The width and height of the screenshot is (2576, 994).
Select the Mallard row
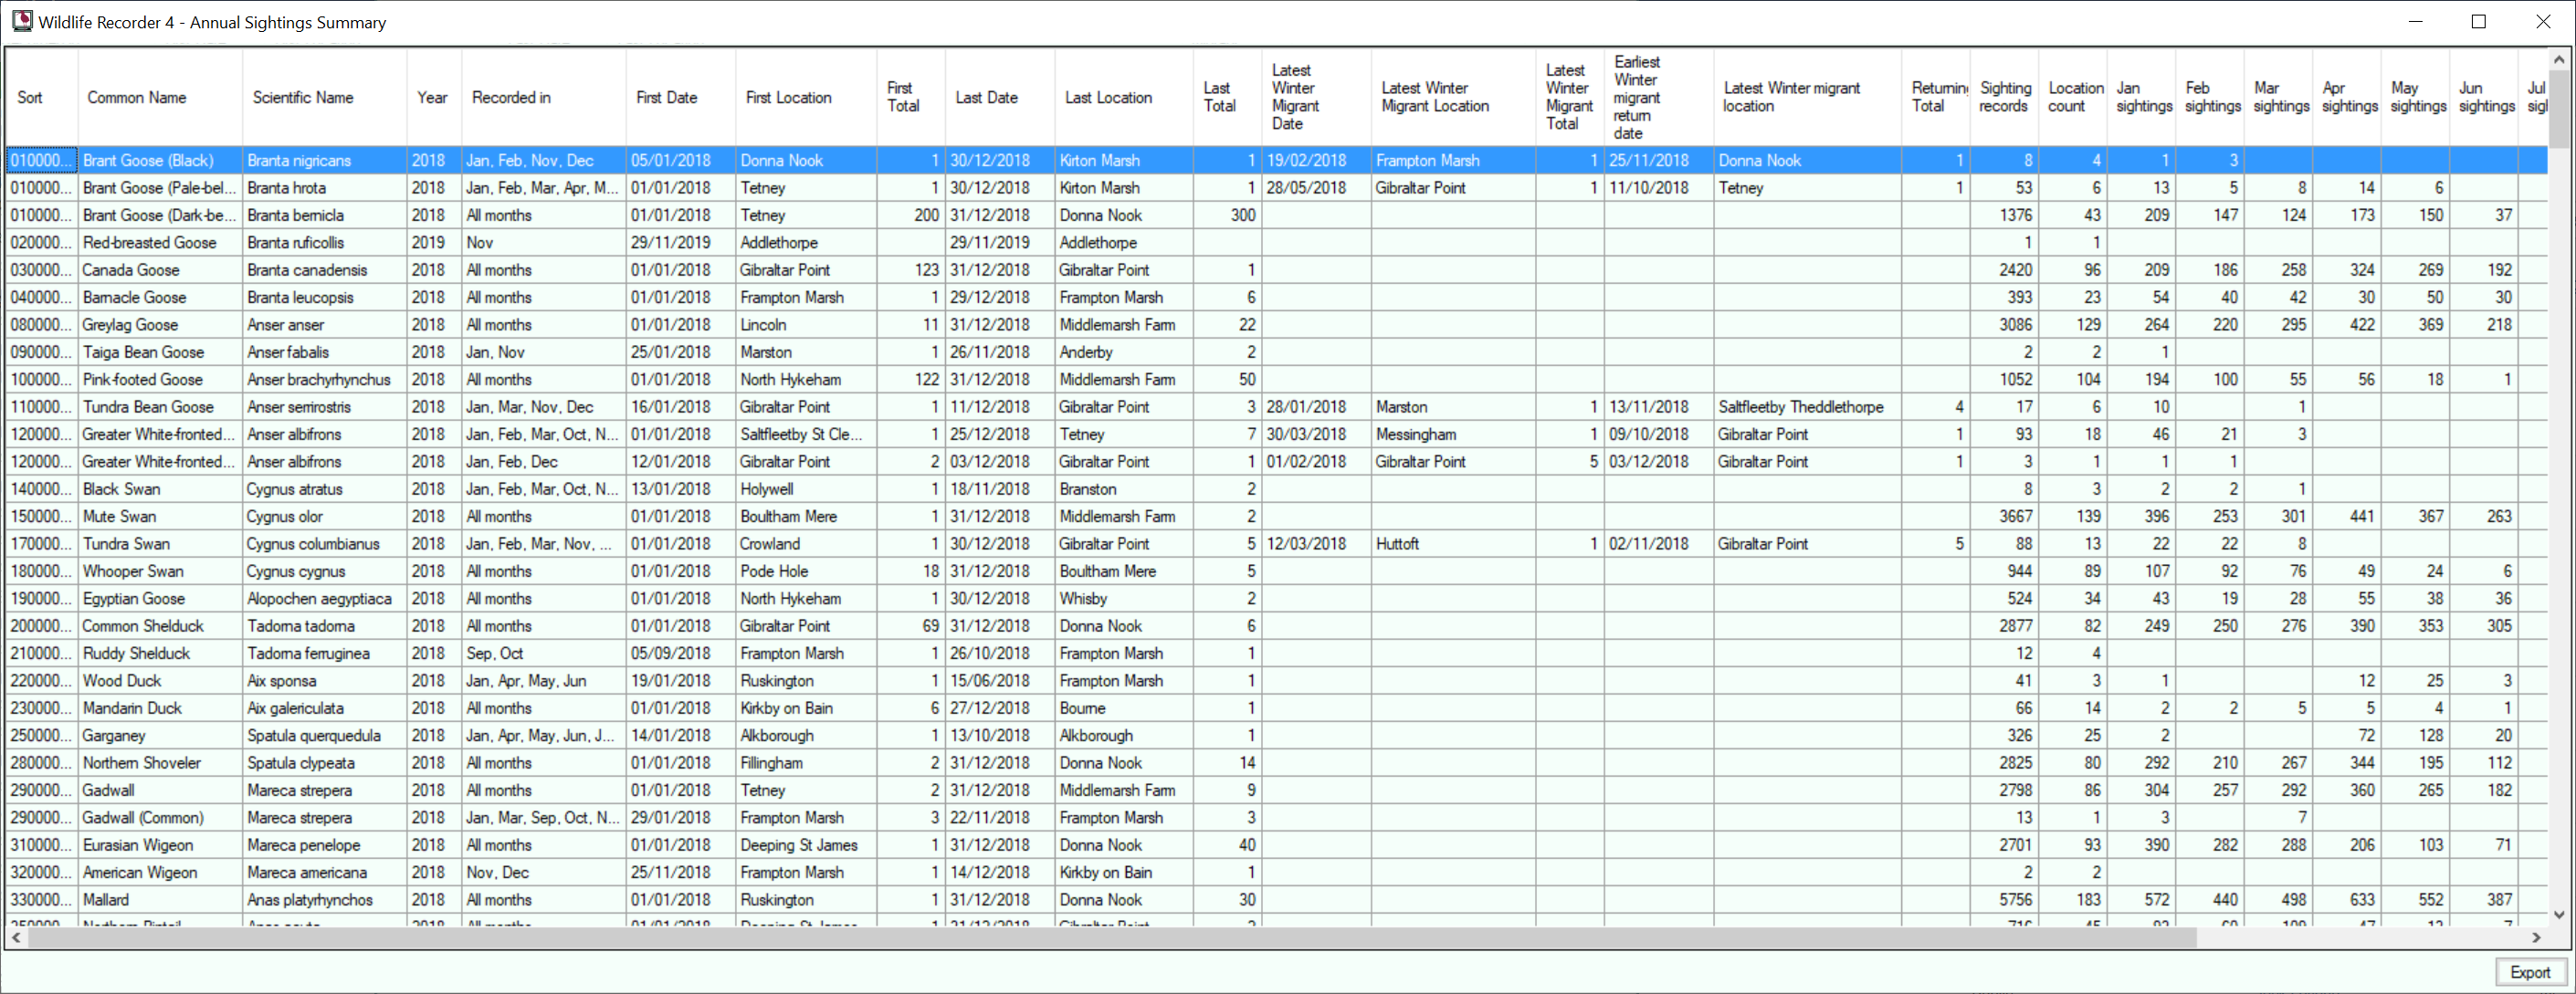point(1277,900)
